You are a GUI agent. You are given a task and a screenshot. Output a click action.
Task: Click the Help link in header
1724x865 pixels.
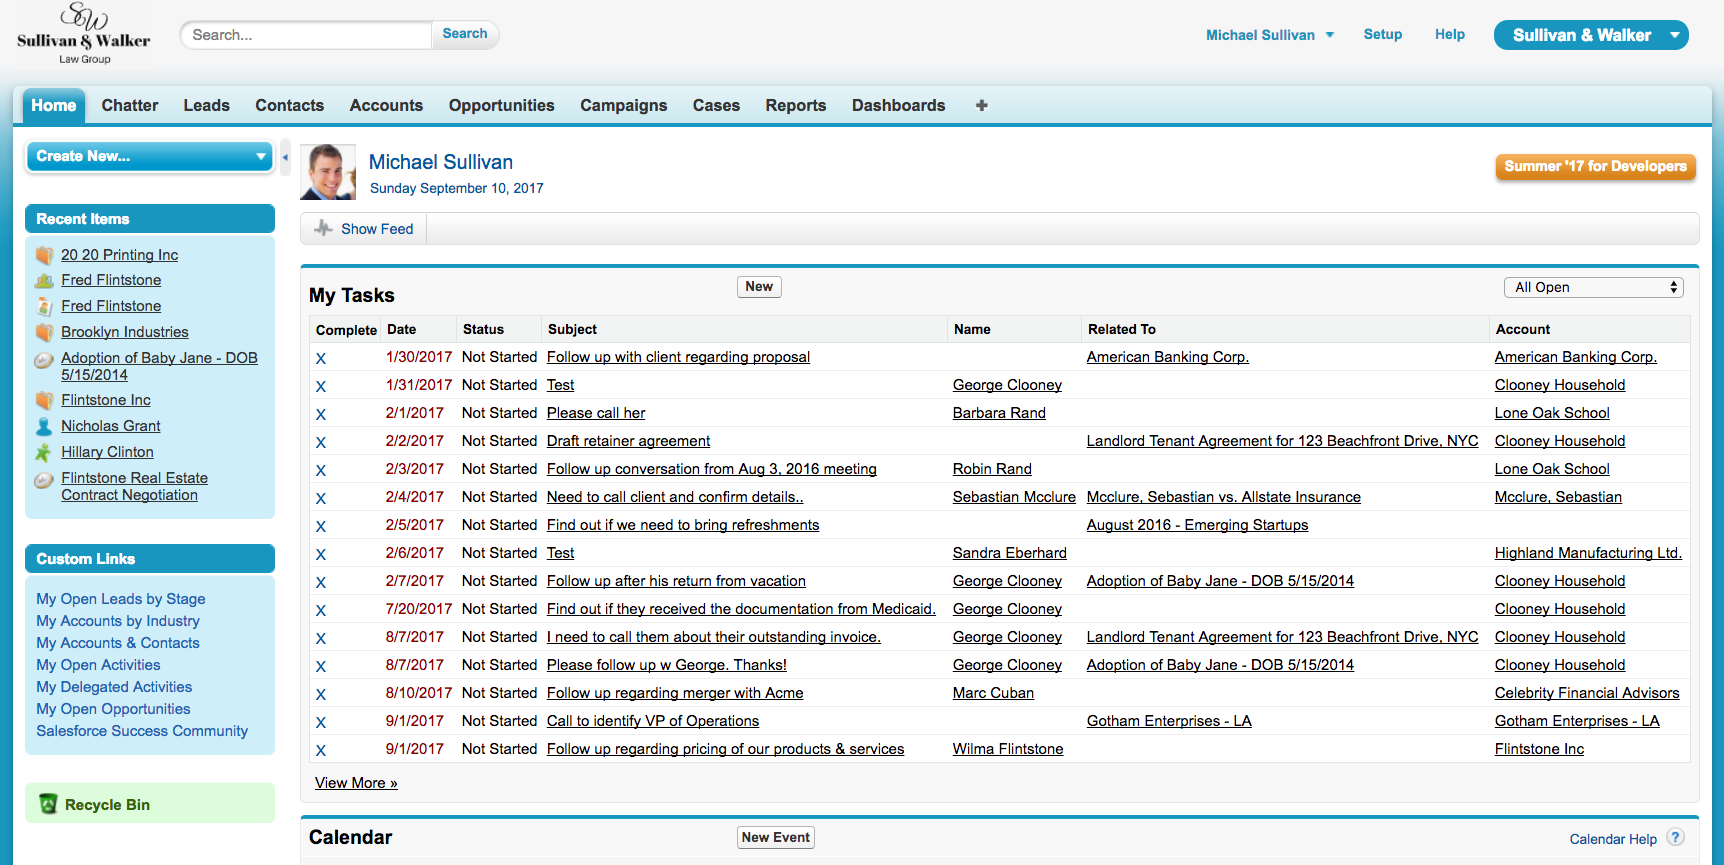[x=1450, y=34]
